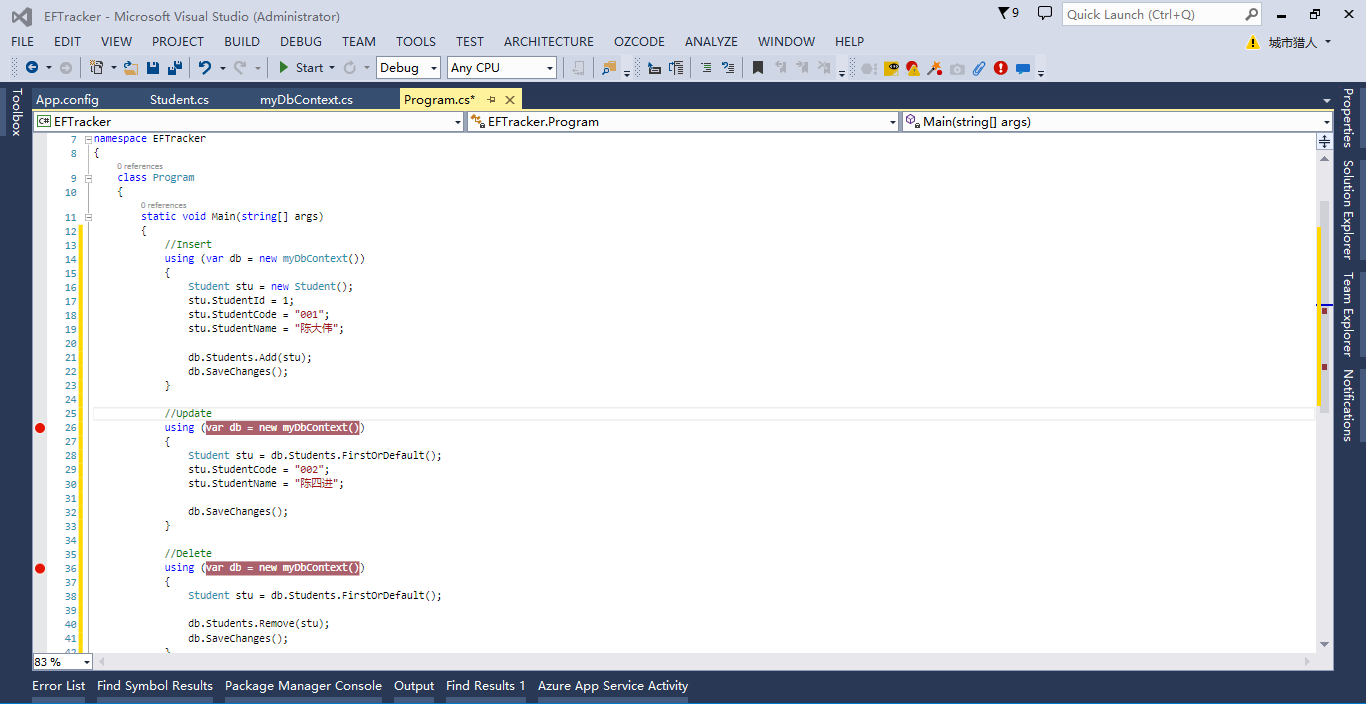Click the comment selected lines icon

pos(706,67)
